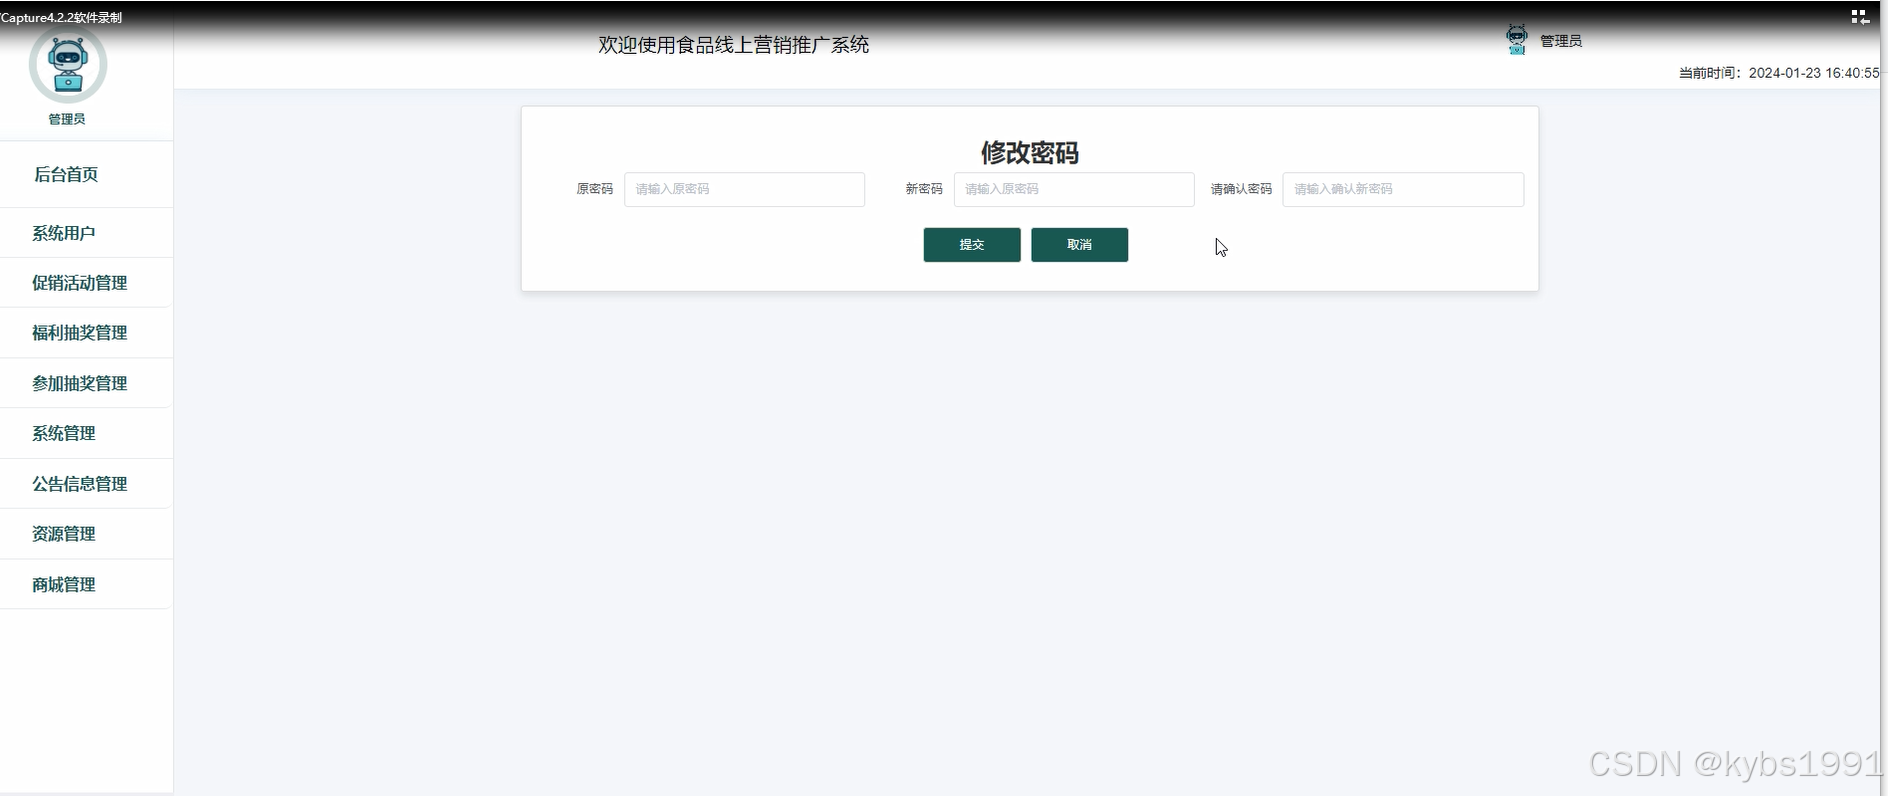Focus the 原密码 input field
Screen dimensions: 1888x796
pyautogui.click(x=745, y=189)
